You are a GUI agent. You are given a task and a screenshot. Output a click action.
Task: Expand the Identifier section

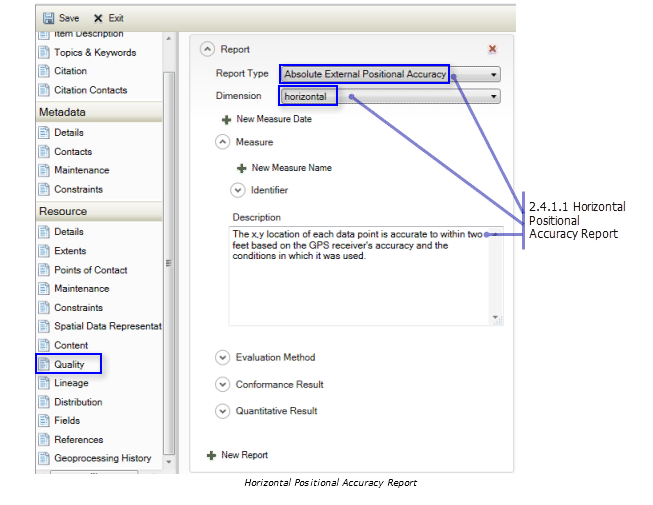238,190
